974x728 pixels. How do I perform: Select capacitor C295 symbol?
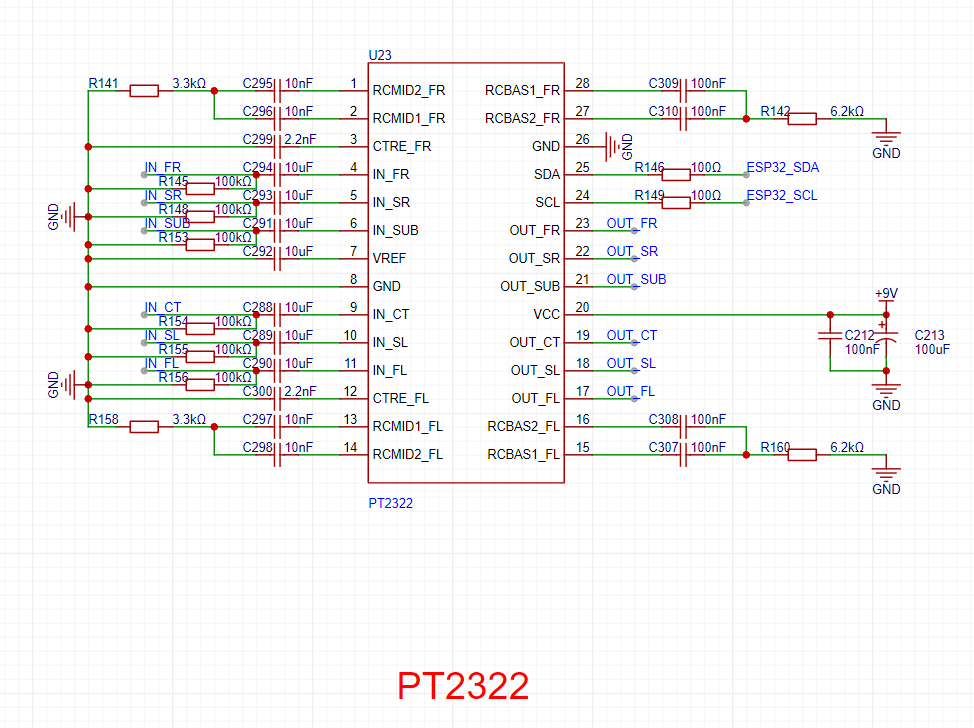277,91
